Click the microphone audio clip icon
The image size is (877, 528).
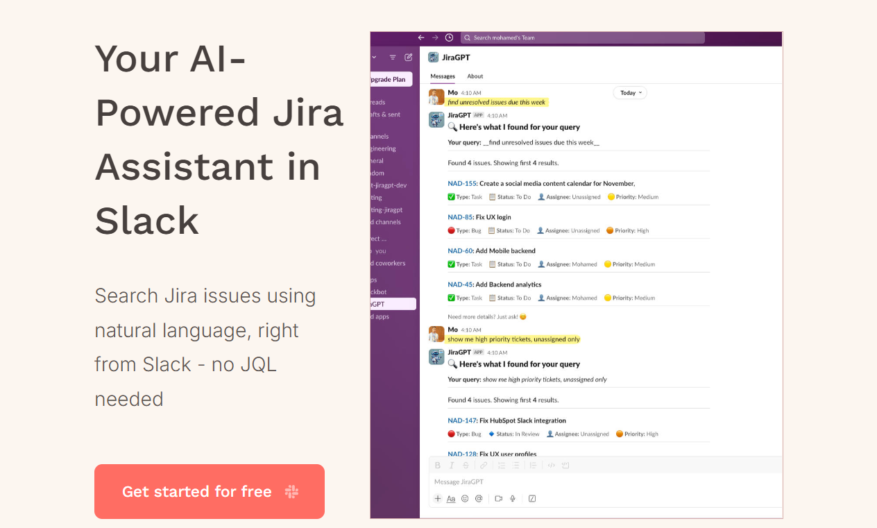point(512,498)
